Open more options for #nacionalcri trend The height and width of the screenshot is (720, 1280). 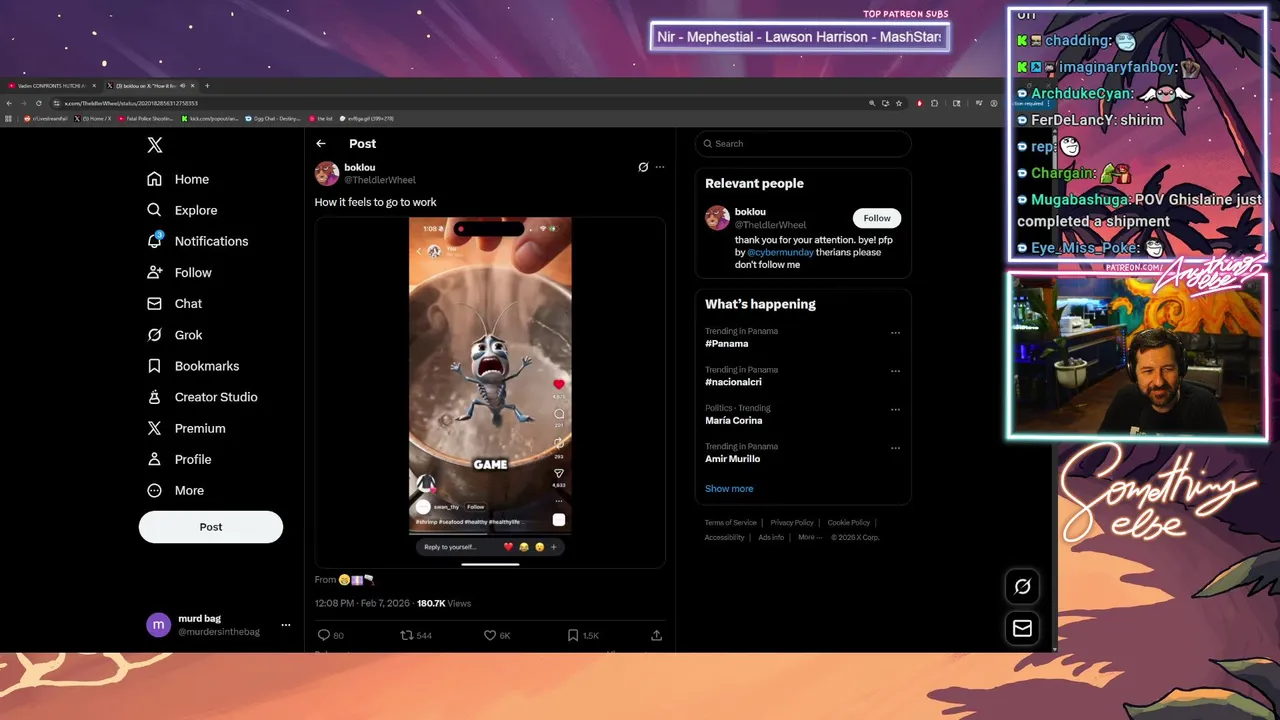tap(895, 371)
